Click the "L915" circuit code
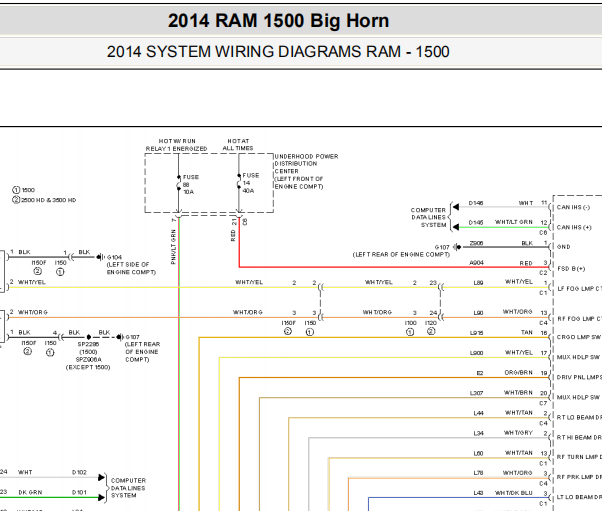Viewport: 602px width, 511px height. pyautogui.click(x=476, y=333)
